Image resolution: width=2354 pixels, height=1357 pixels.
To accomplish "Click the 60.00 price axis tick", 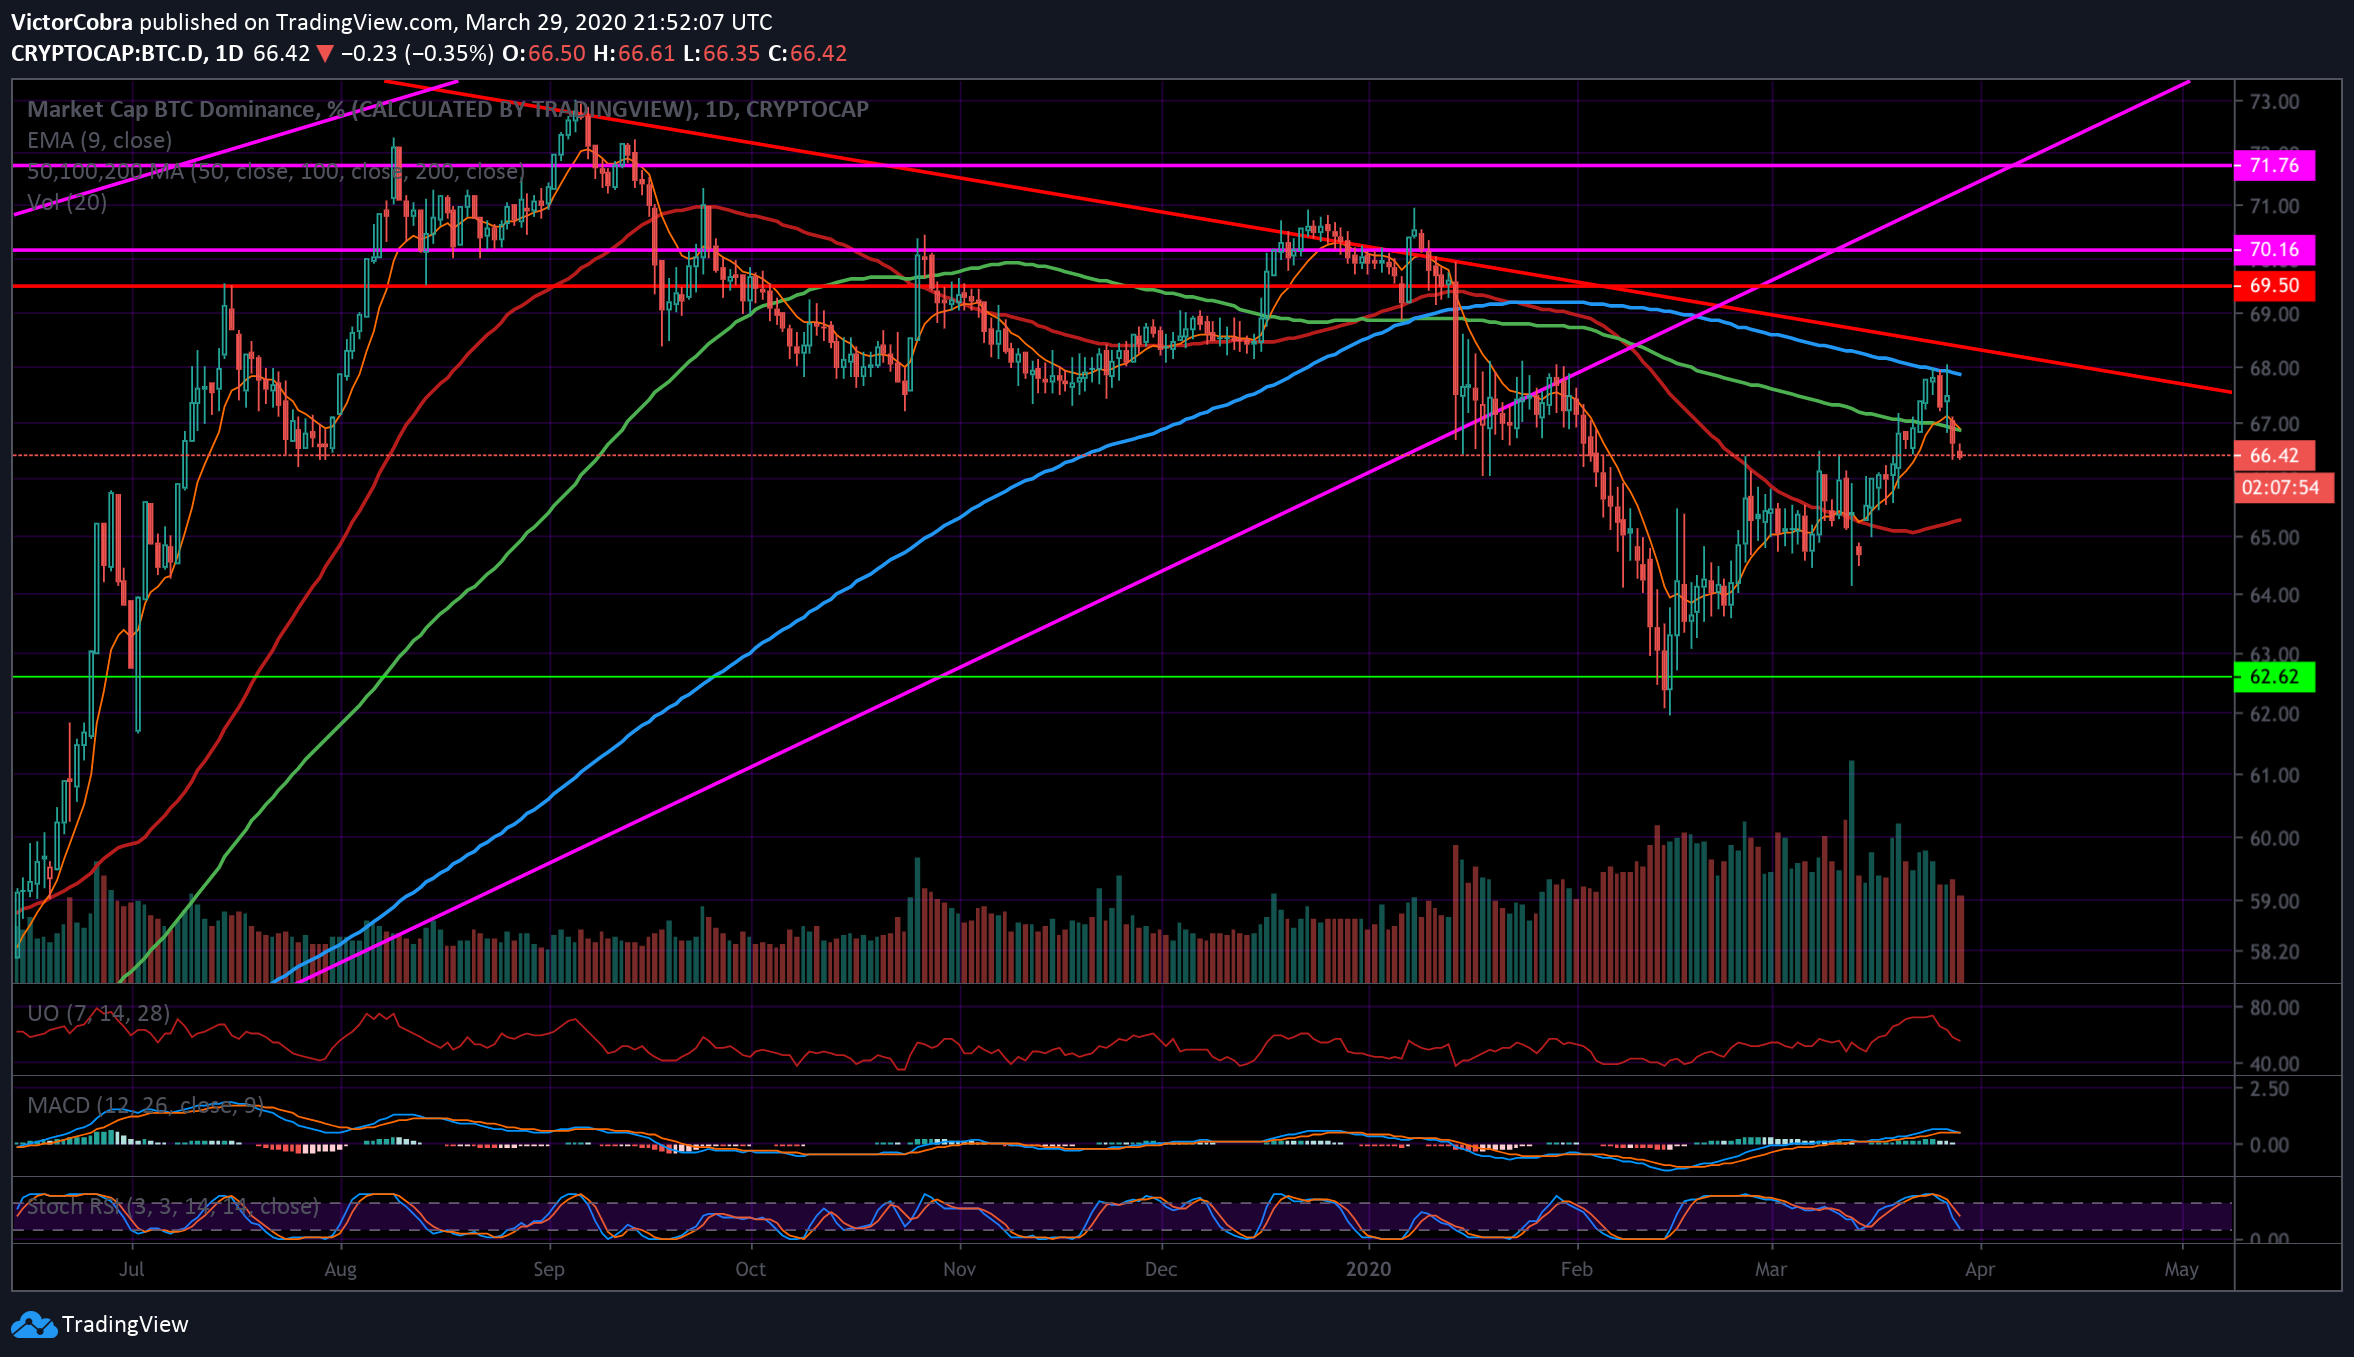I will pyautogui.click(x=2274, y=838).
